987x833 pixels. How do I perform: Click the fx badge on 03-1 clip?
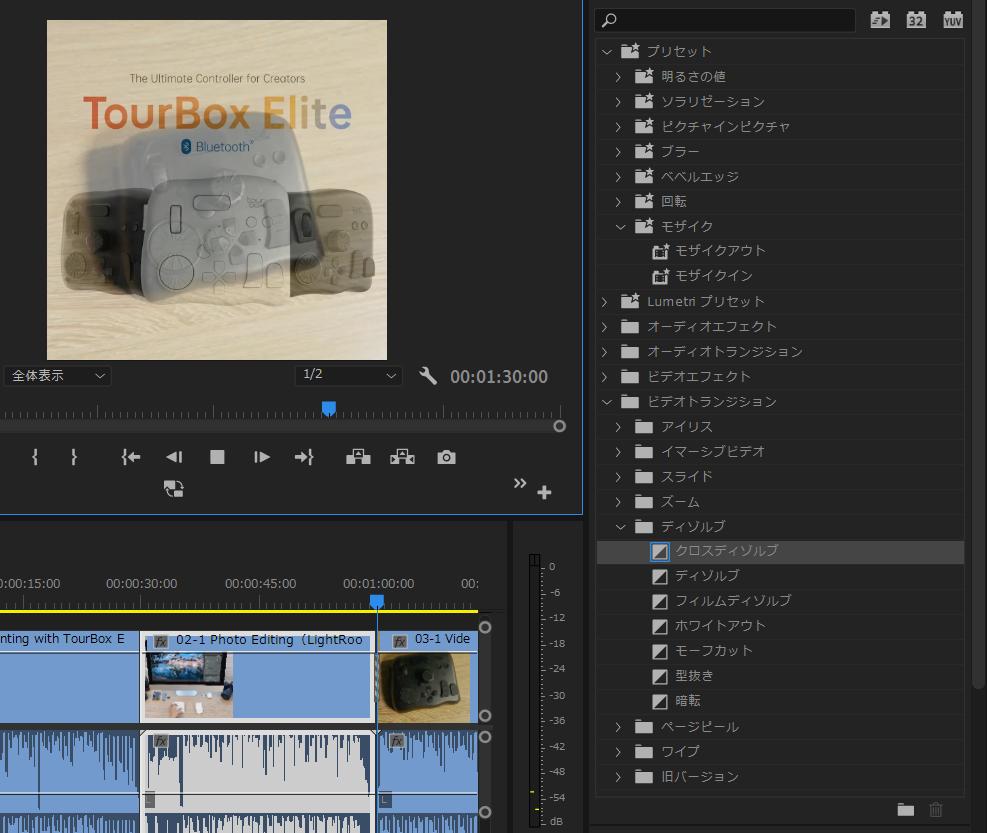400,642
